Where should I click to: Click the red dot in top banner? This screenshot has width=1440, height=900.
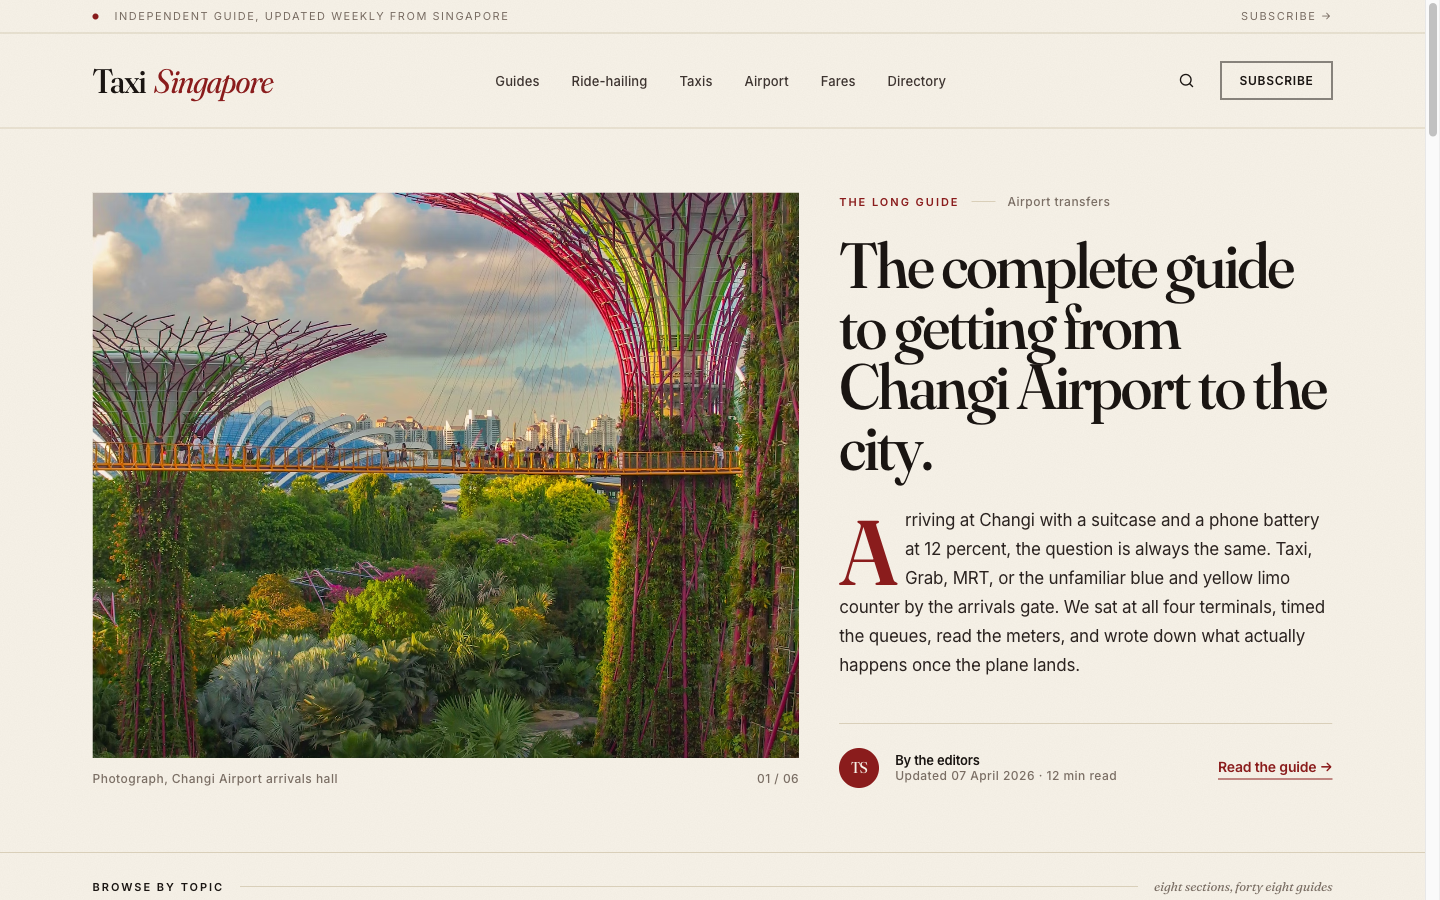[x=96, y=17]
